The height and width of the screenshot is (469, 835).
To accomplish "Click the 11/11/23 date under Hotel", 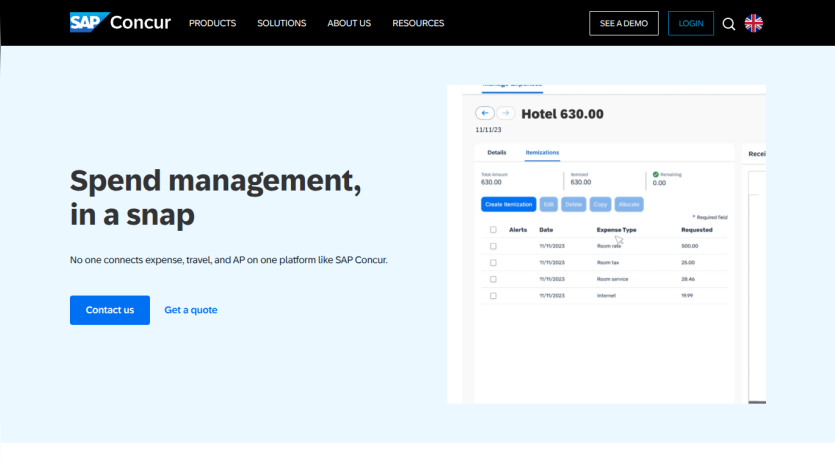I will point(488,130).
